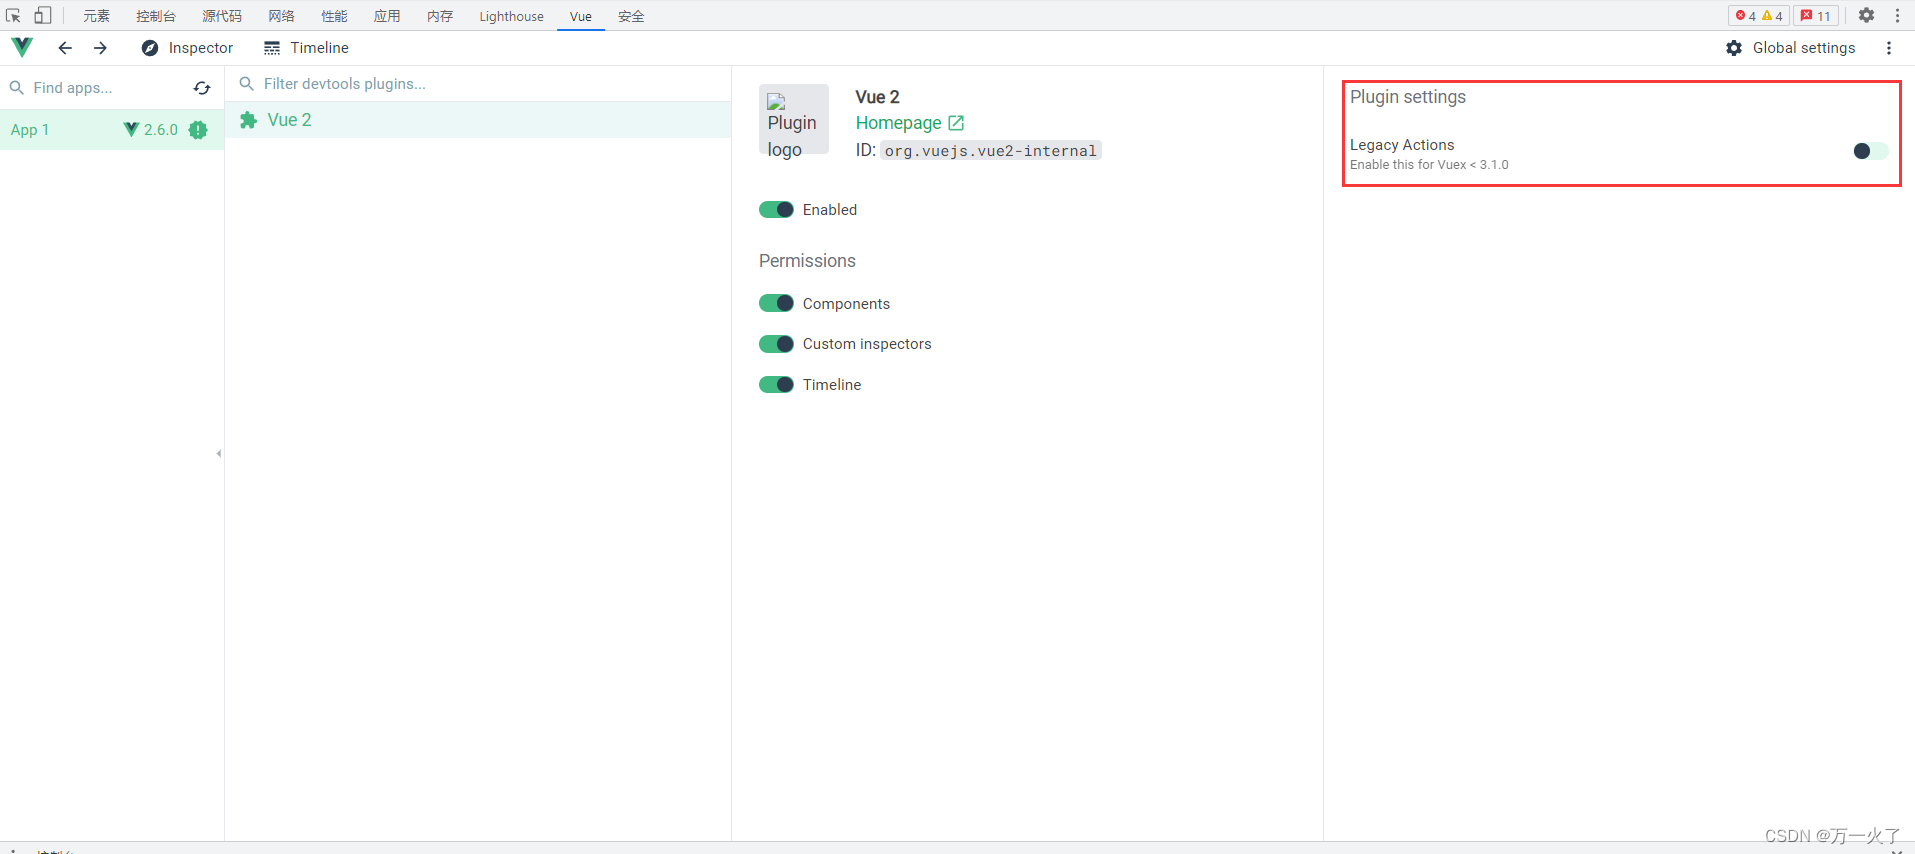Screen dimensions: 1915x854
Task: Click the Permissions heading
Action: pyautogui.click(x=807, y=261)
